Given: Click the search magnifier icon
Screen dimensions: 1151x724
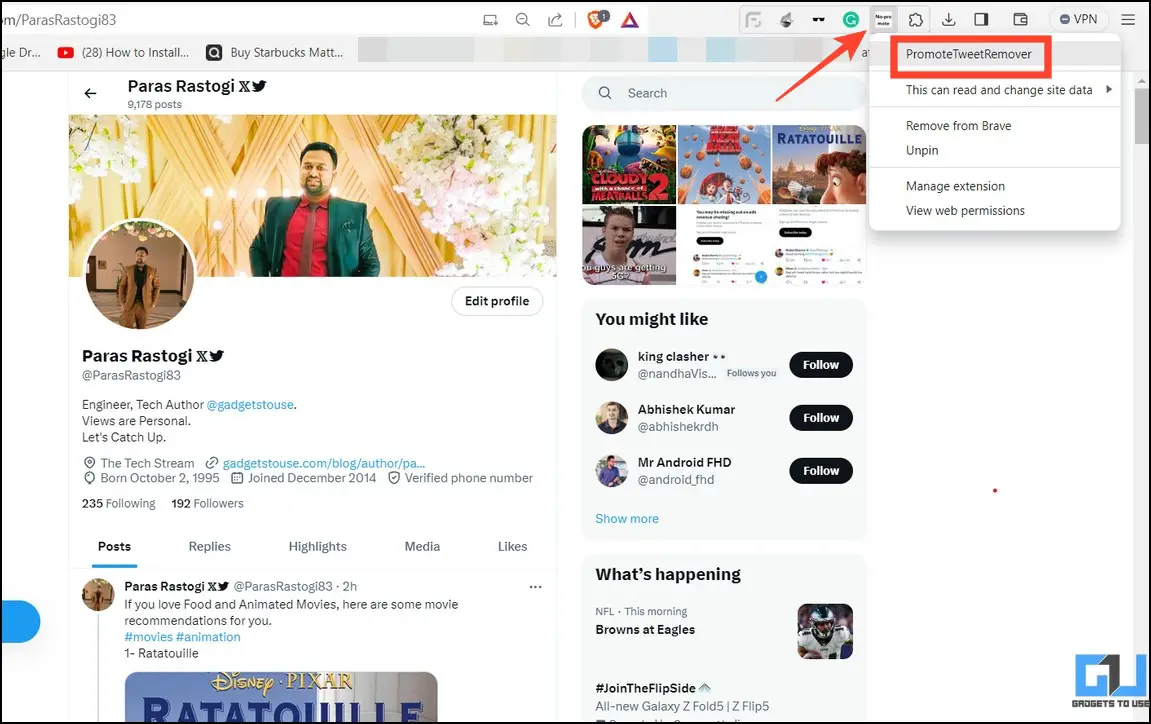Looking at the screenshot, I should tap(605, 93).
